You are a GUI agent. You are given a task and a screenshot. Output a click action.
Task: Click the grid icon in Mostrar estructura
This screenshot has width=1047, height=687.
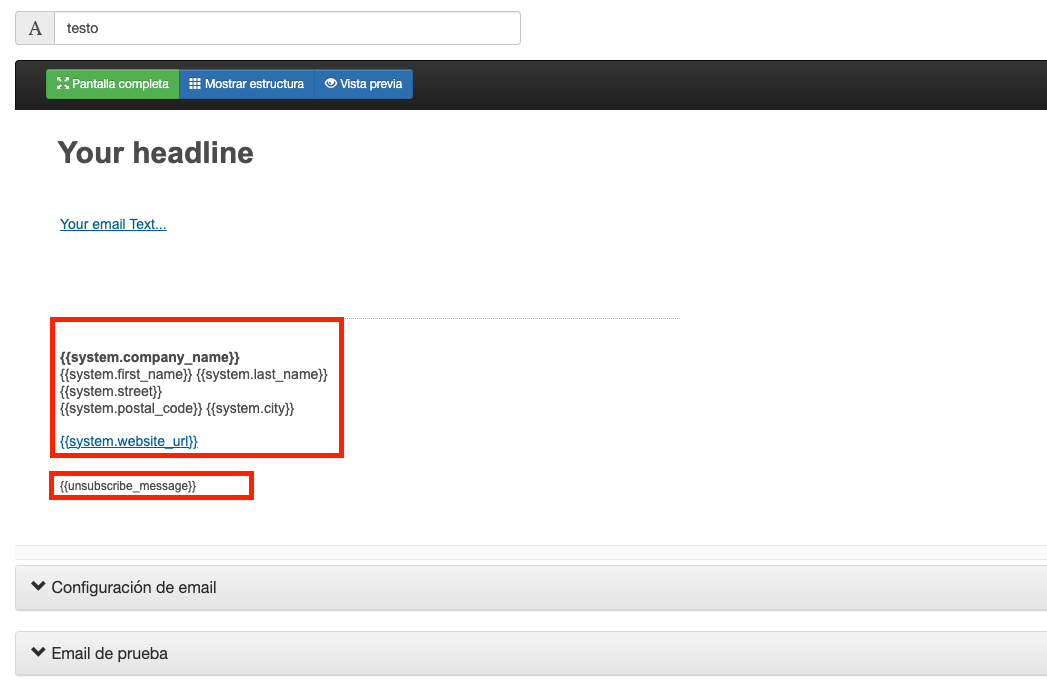click(x=195, y=84)
